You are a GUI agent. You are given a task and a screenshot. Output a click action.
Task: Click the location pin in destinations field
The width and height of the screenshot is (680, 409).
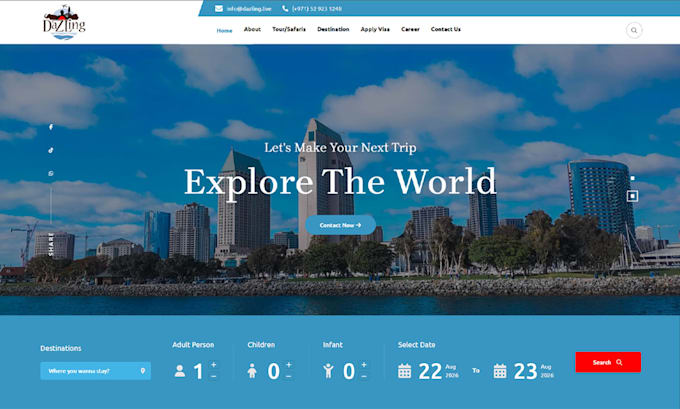click(143, 371)
